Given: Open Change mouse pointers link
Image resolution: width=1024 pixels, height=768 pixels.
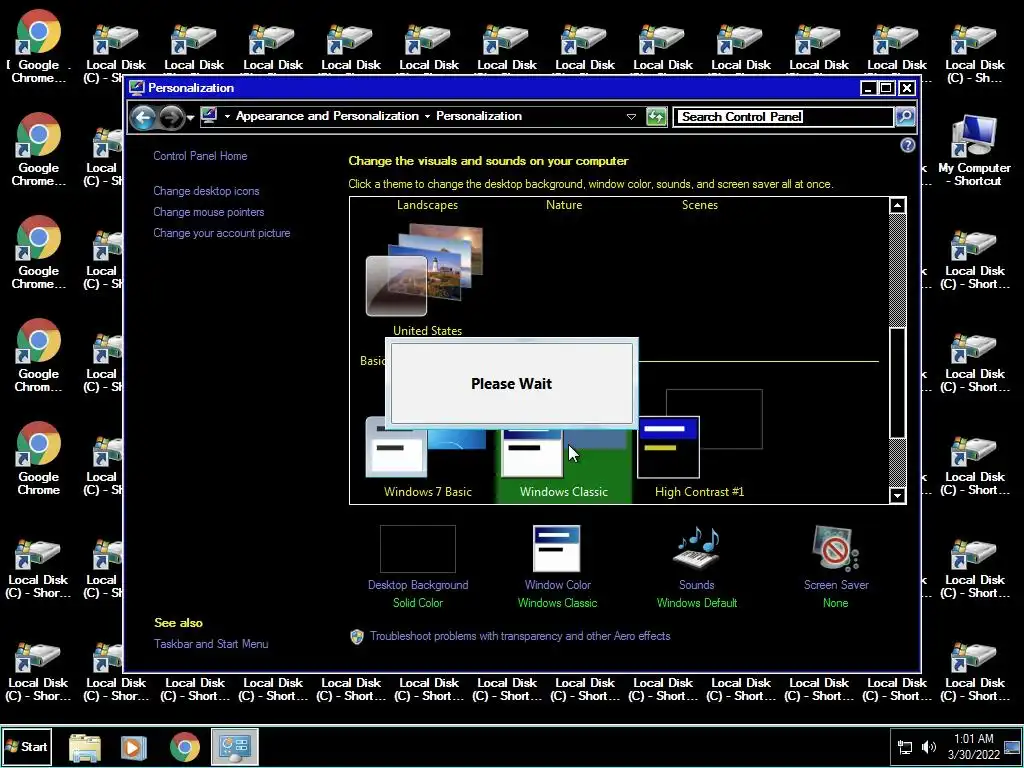Looking at the screenshot, I should coord(208,212).
